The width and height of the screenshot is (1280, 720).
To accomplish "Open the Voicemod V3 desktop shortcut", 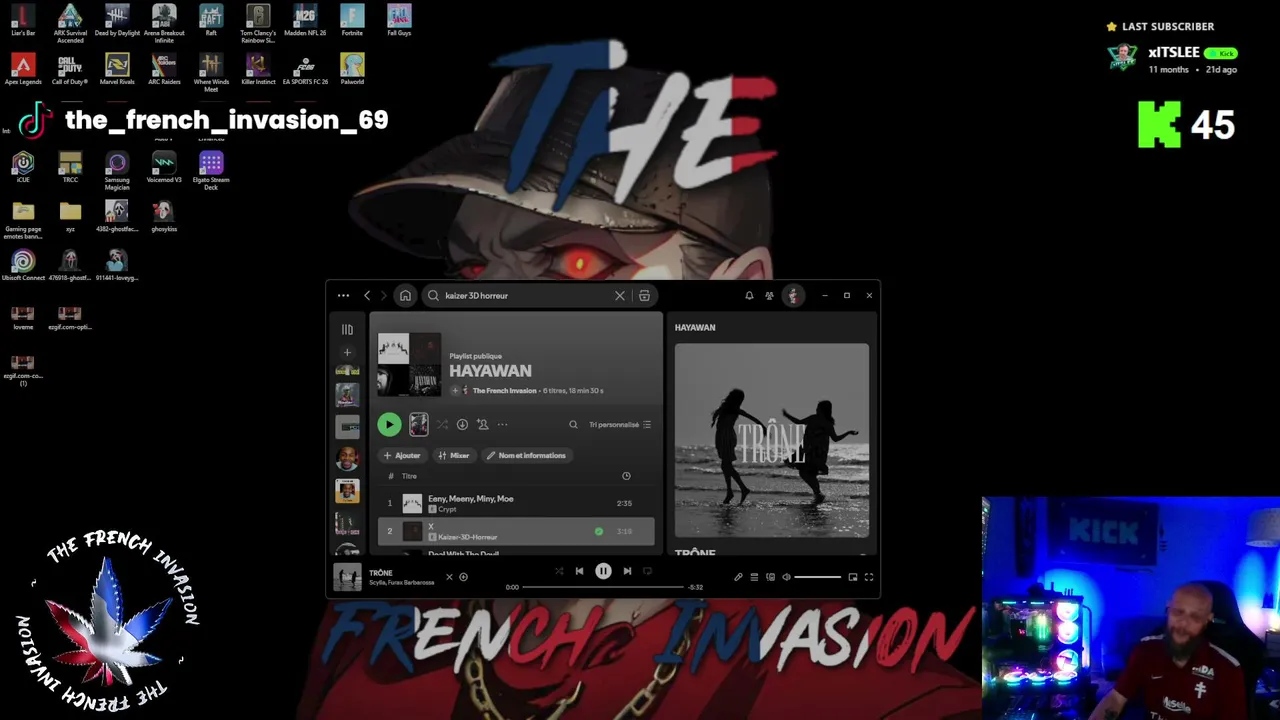I will click(x=164, y=167).
